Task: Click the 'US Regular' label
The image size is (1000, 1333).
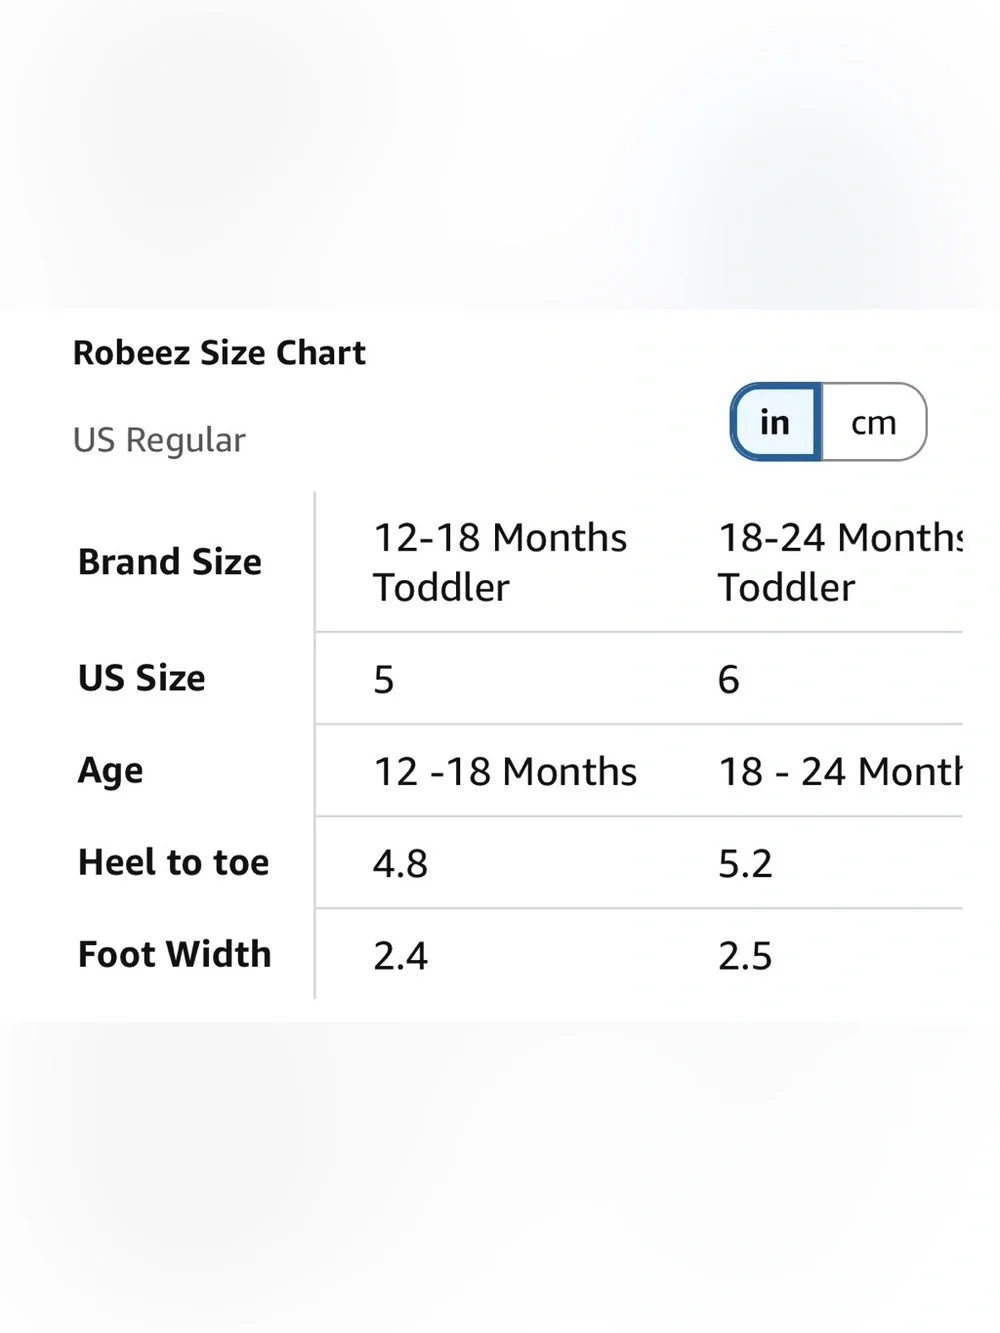Action: (159, 440)
